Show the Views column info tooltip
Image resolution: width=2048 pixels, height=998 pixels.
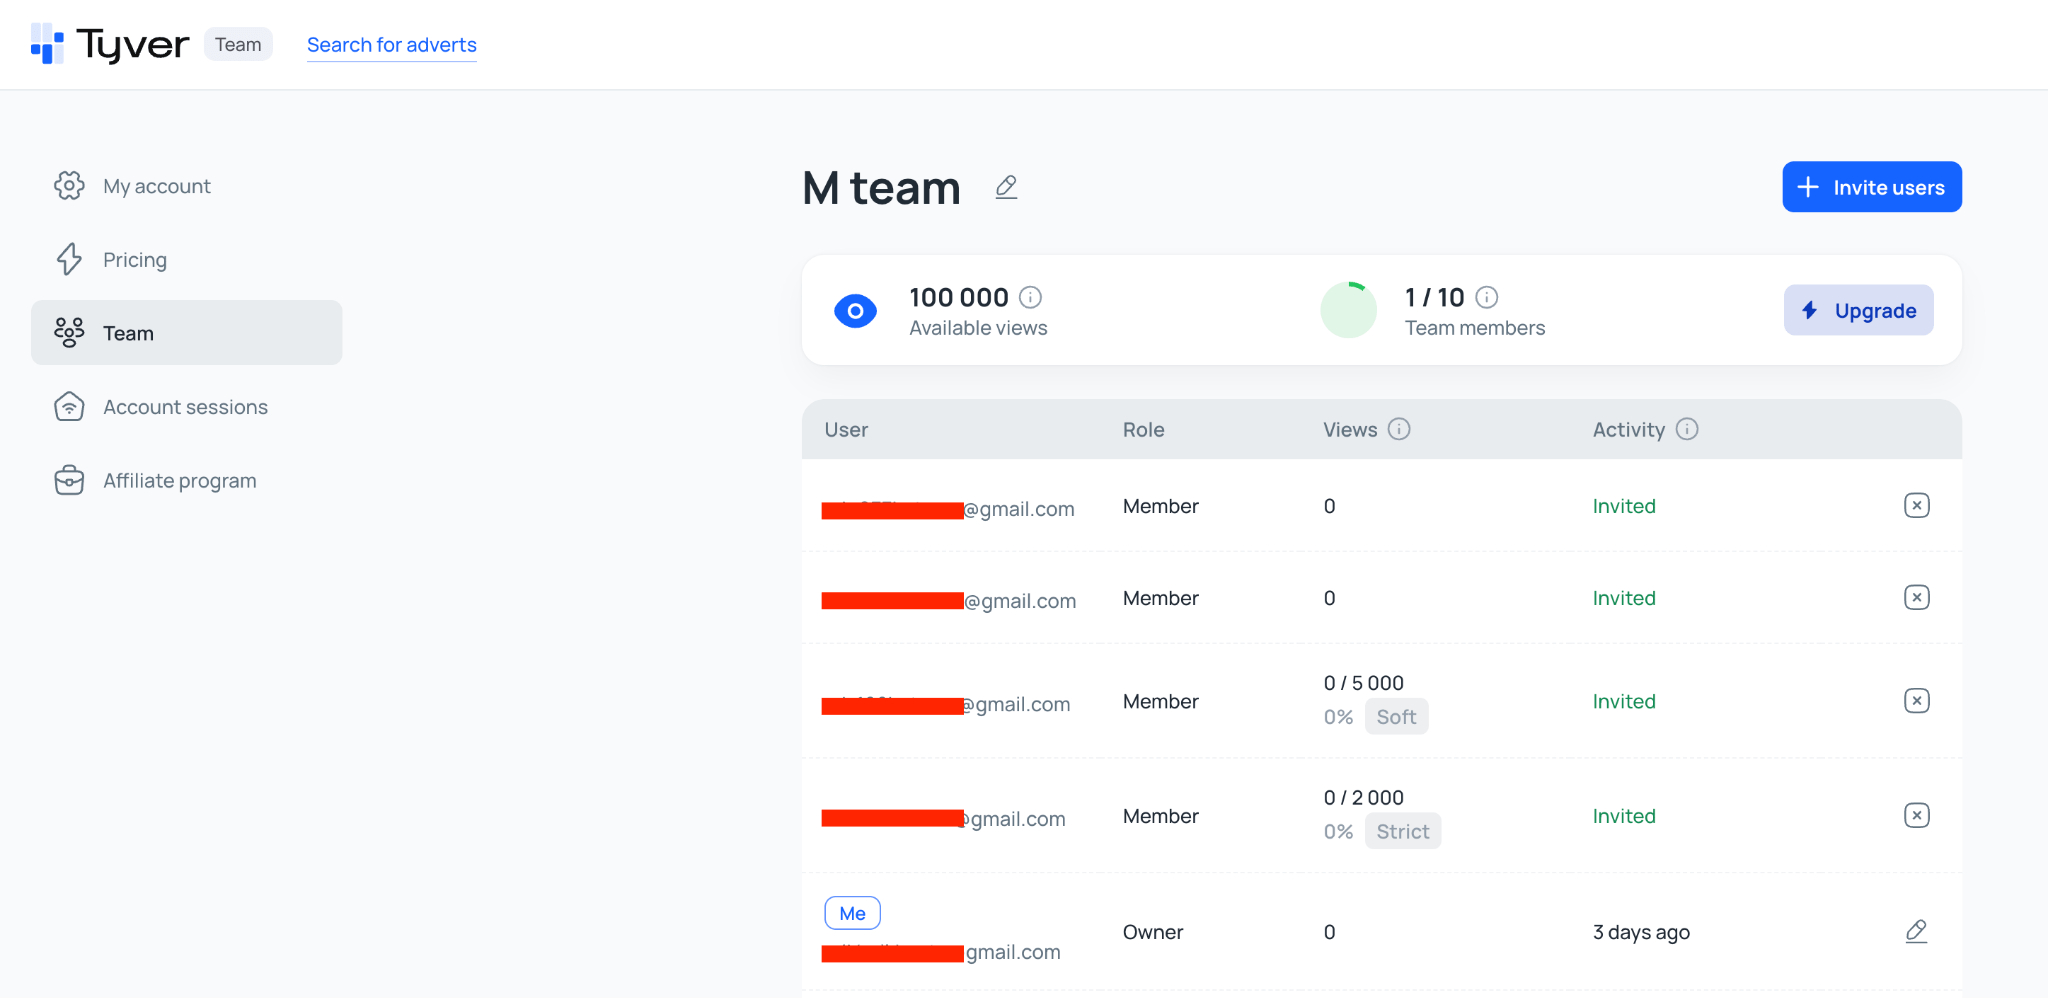1399,429
